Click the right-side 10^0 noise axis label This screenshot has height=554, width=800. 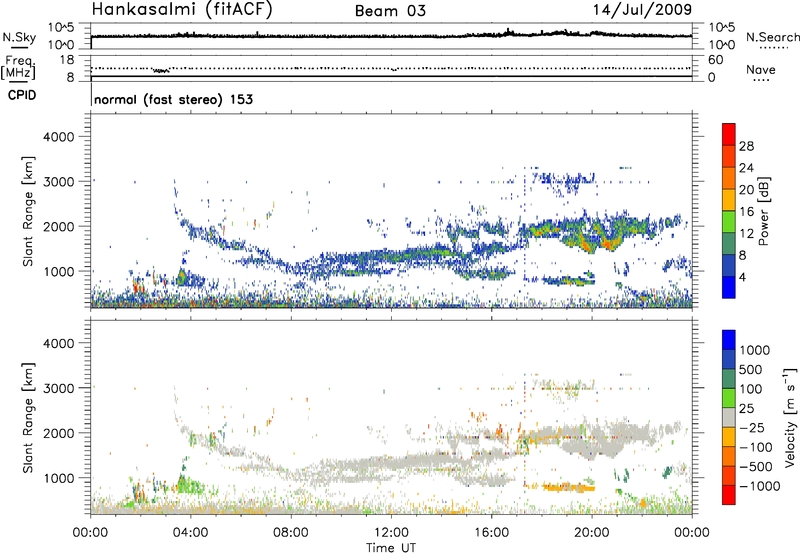click(721, 45)
